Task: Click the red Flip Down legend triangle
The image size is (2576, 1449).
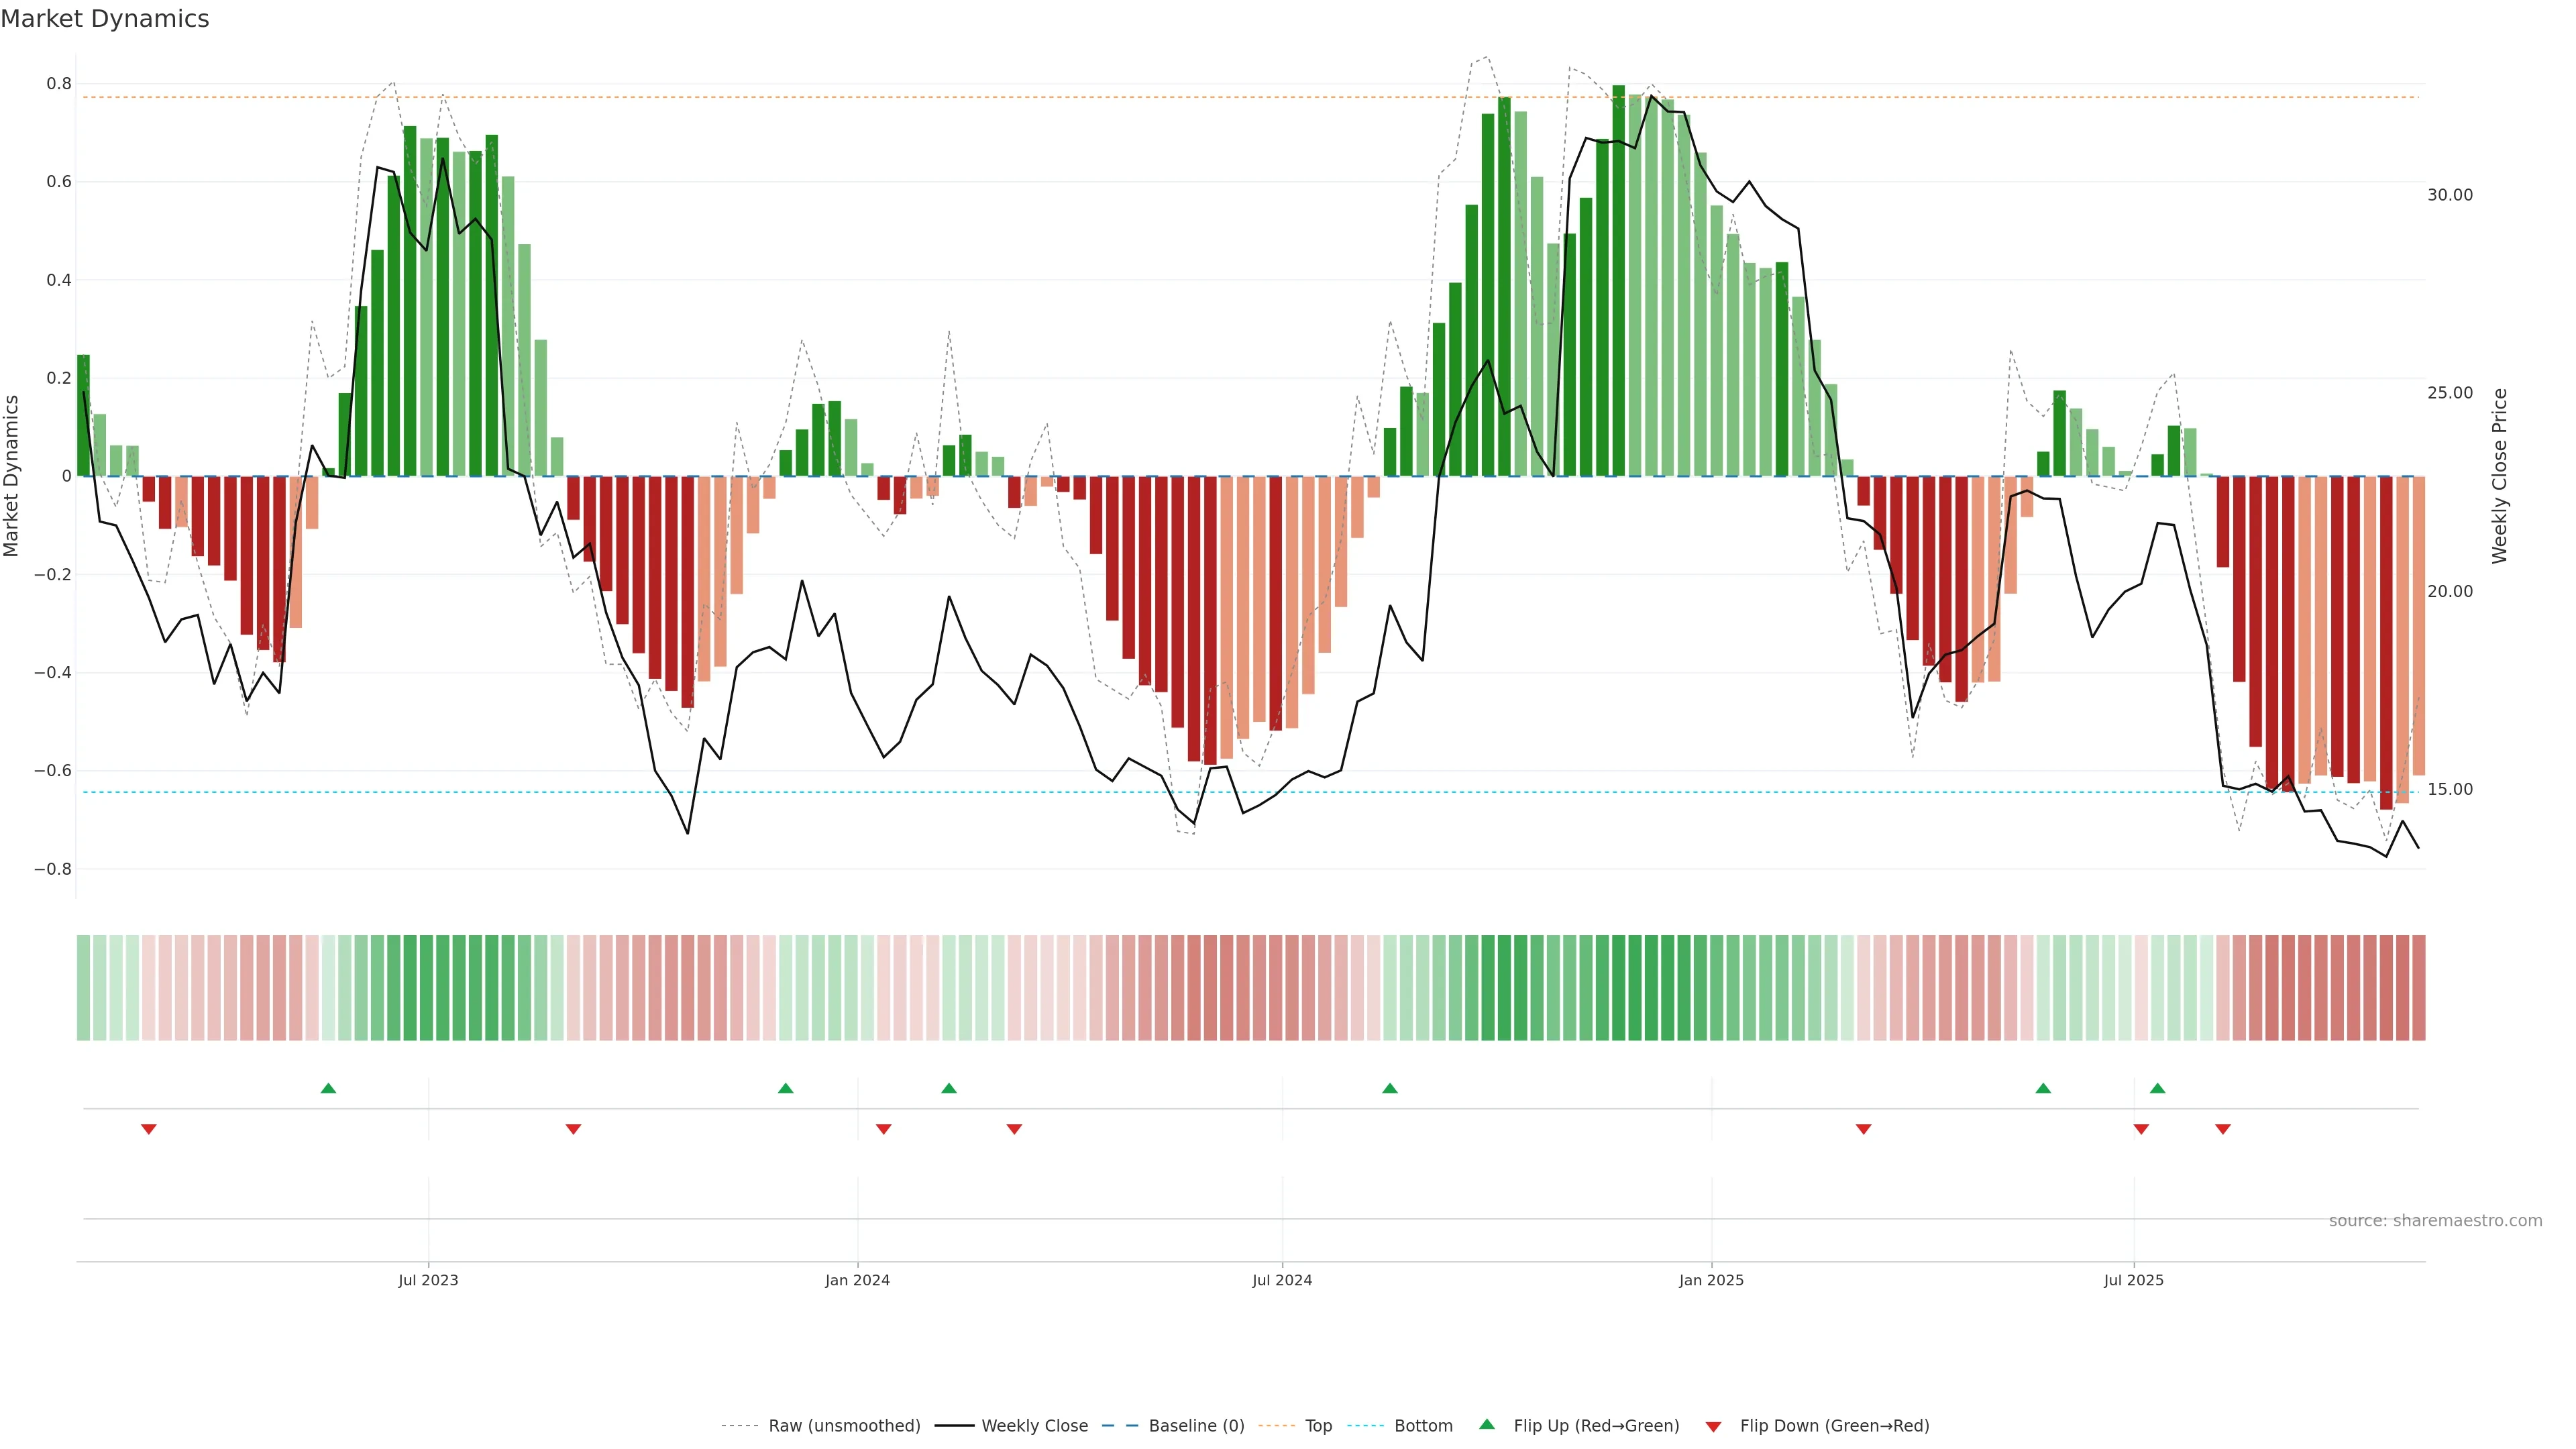Action: coord(1713,1426)
